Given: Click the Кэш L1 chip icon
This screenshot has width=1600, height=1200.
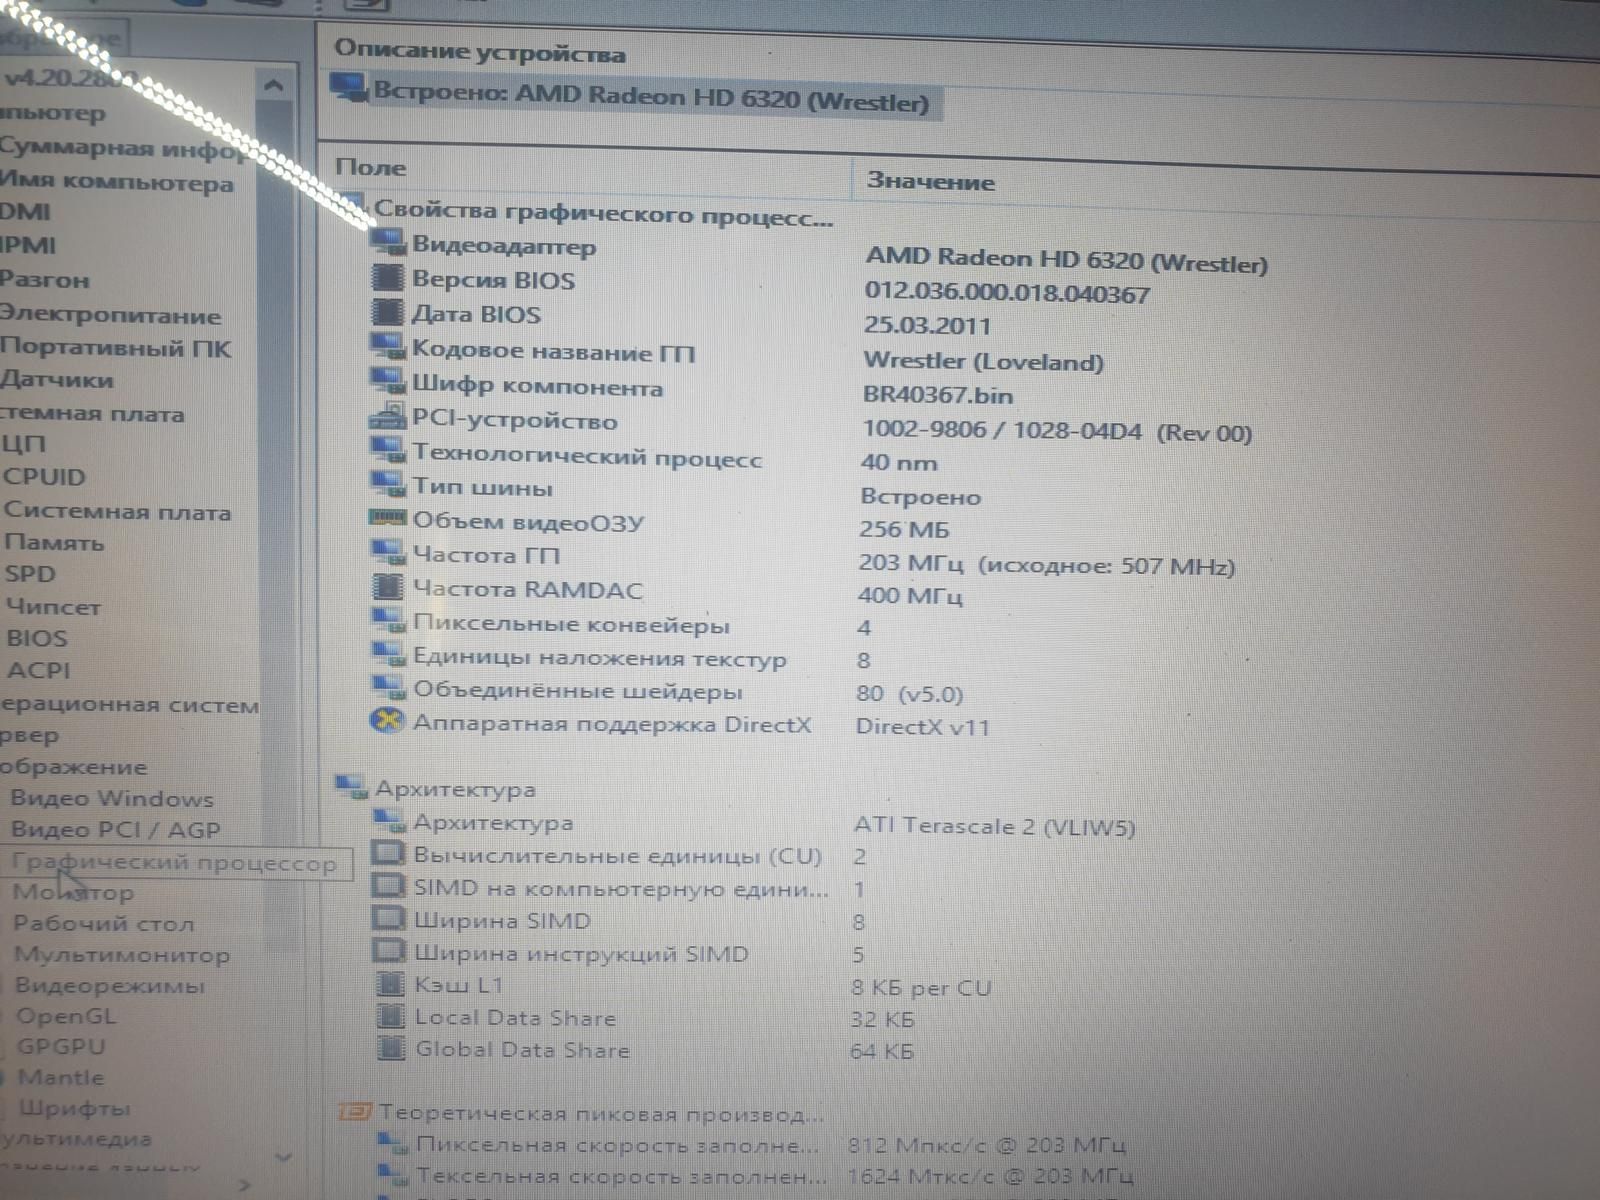Looking at the screenshot, I should (x=389, y=984).
